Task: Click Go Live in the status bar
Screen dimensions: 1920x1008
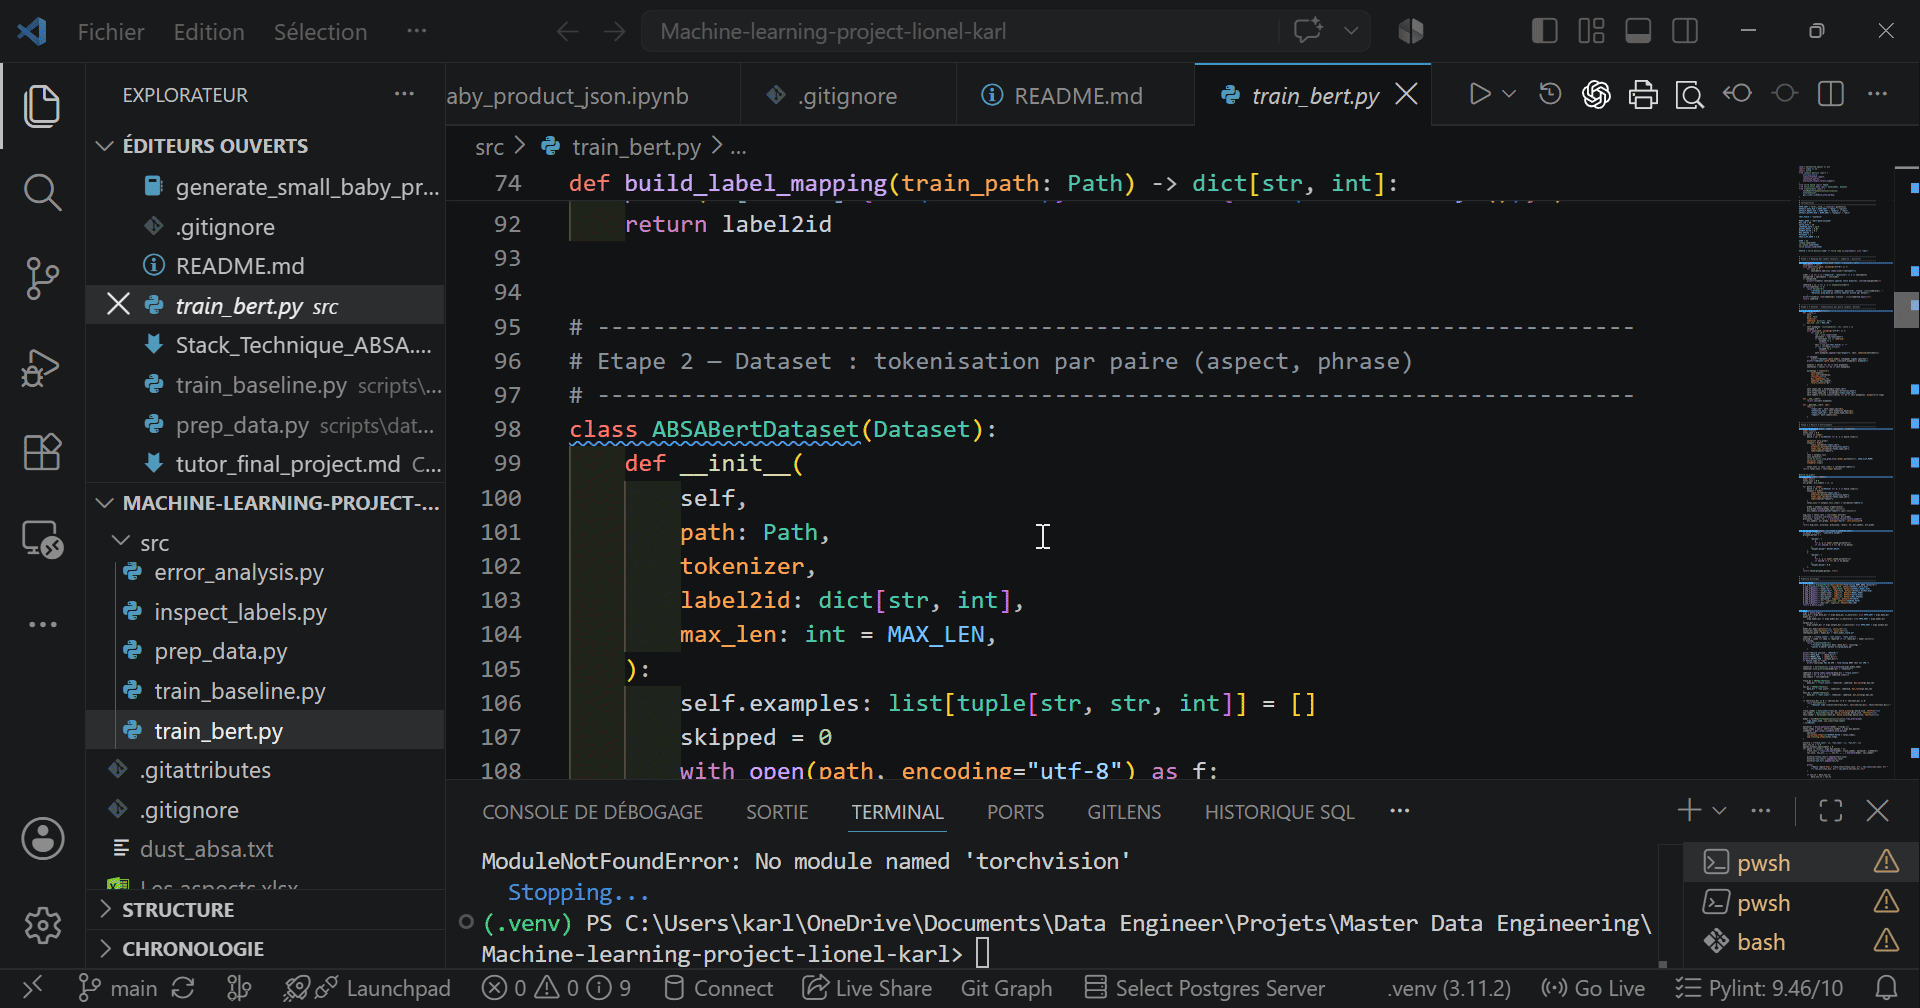Action: 1593,988
